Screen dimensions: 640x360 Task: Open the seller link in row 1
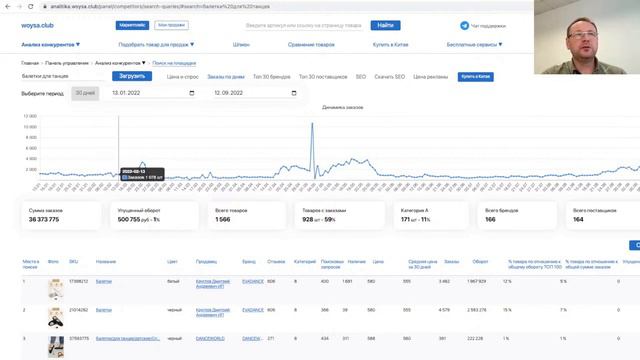[x=213, y=284]
